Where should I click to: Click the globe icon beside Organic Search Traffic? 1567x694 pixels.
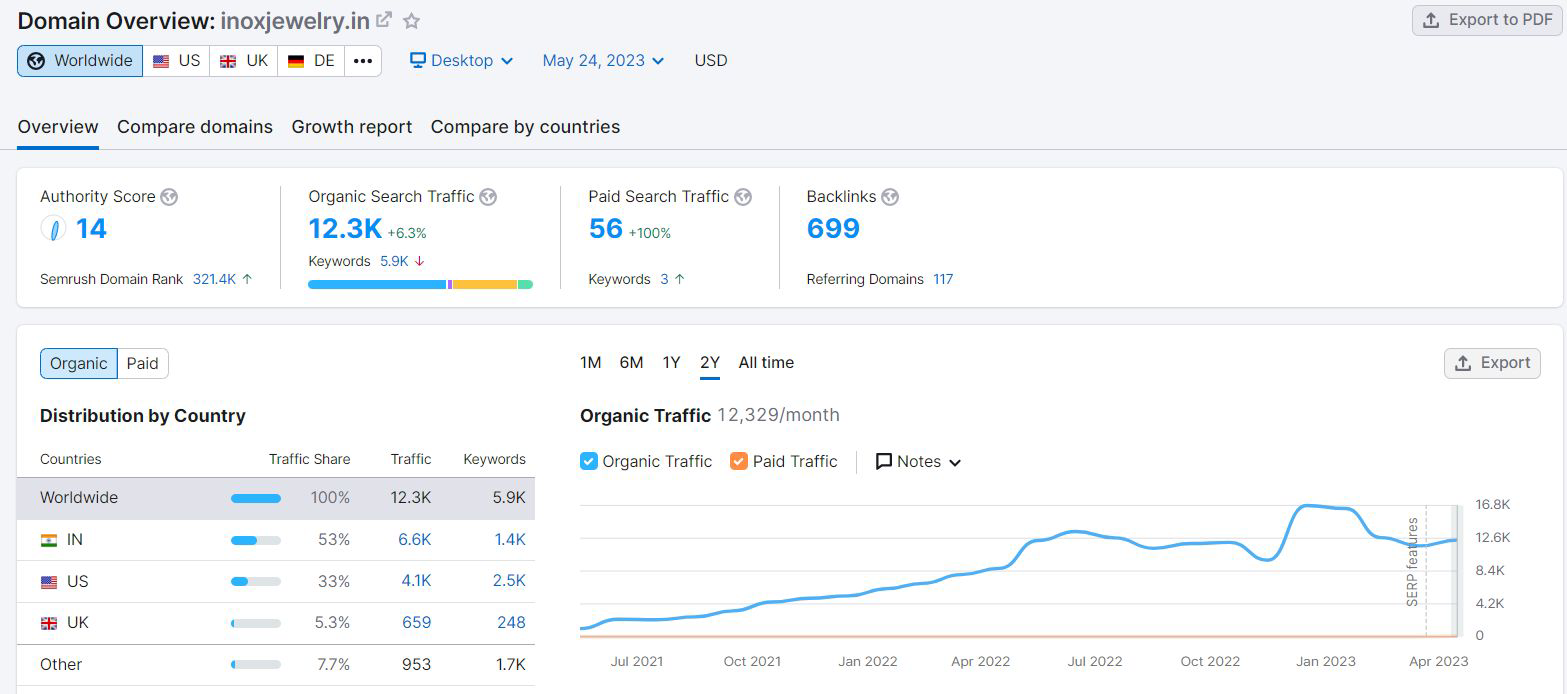(x=488, y=197)
